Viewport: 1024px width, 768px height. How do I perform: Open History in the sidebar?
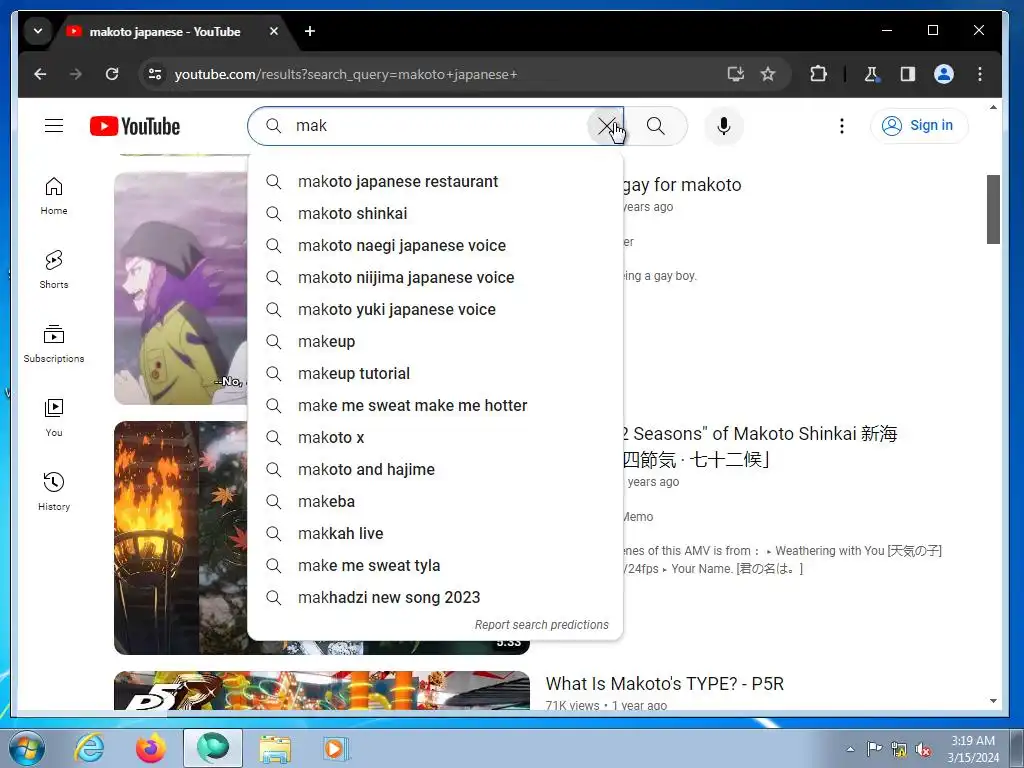[x=54, y=492]
